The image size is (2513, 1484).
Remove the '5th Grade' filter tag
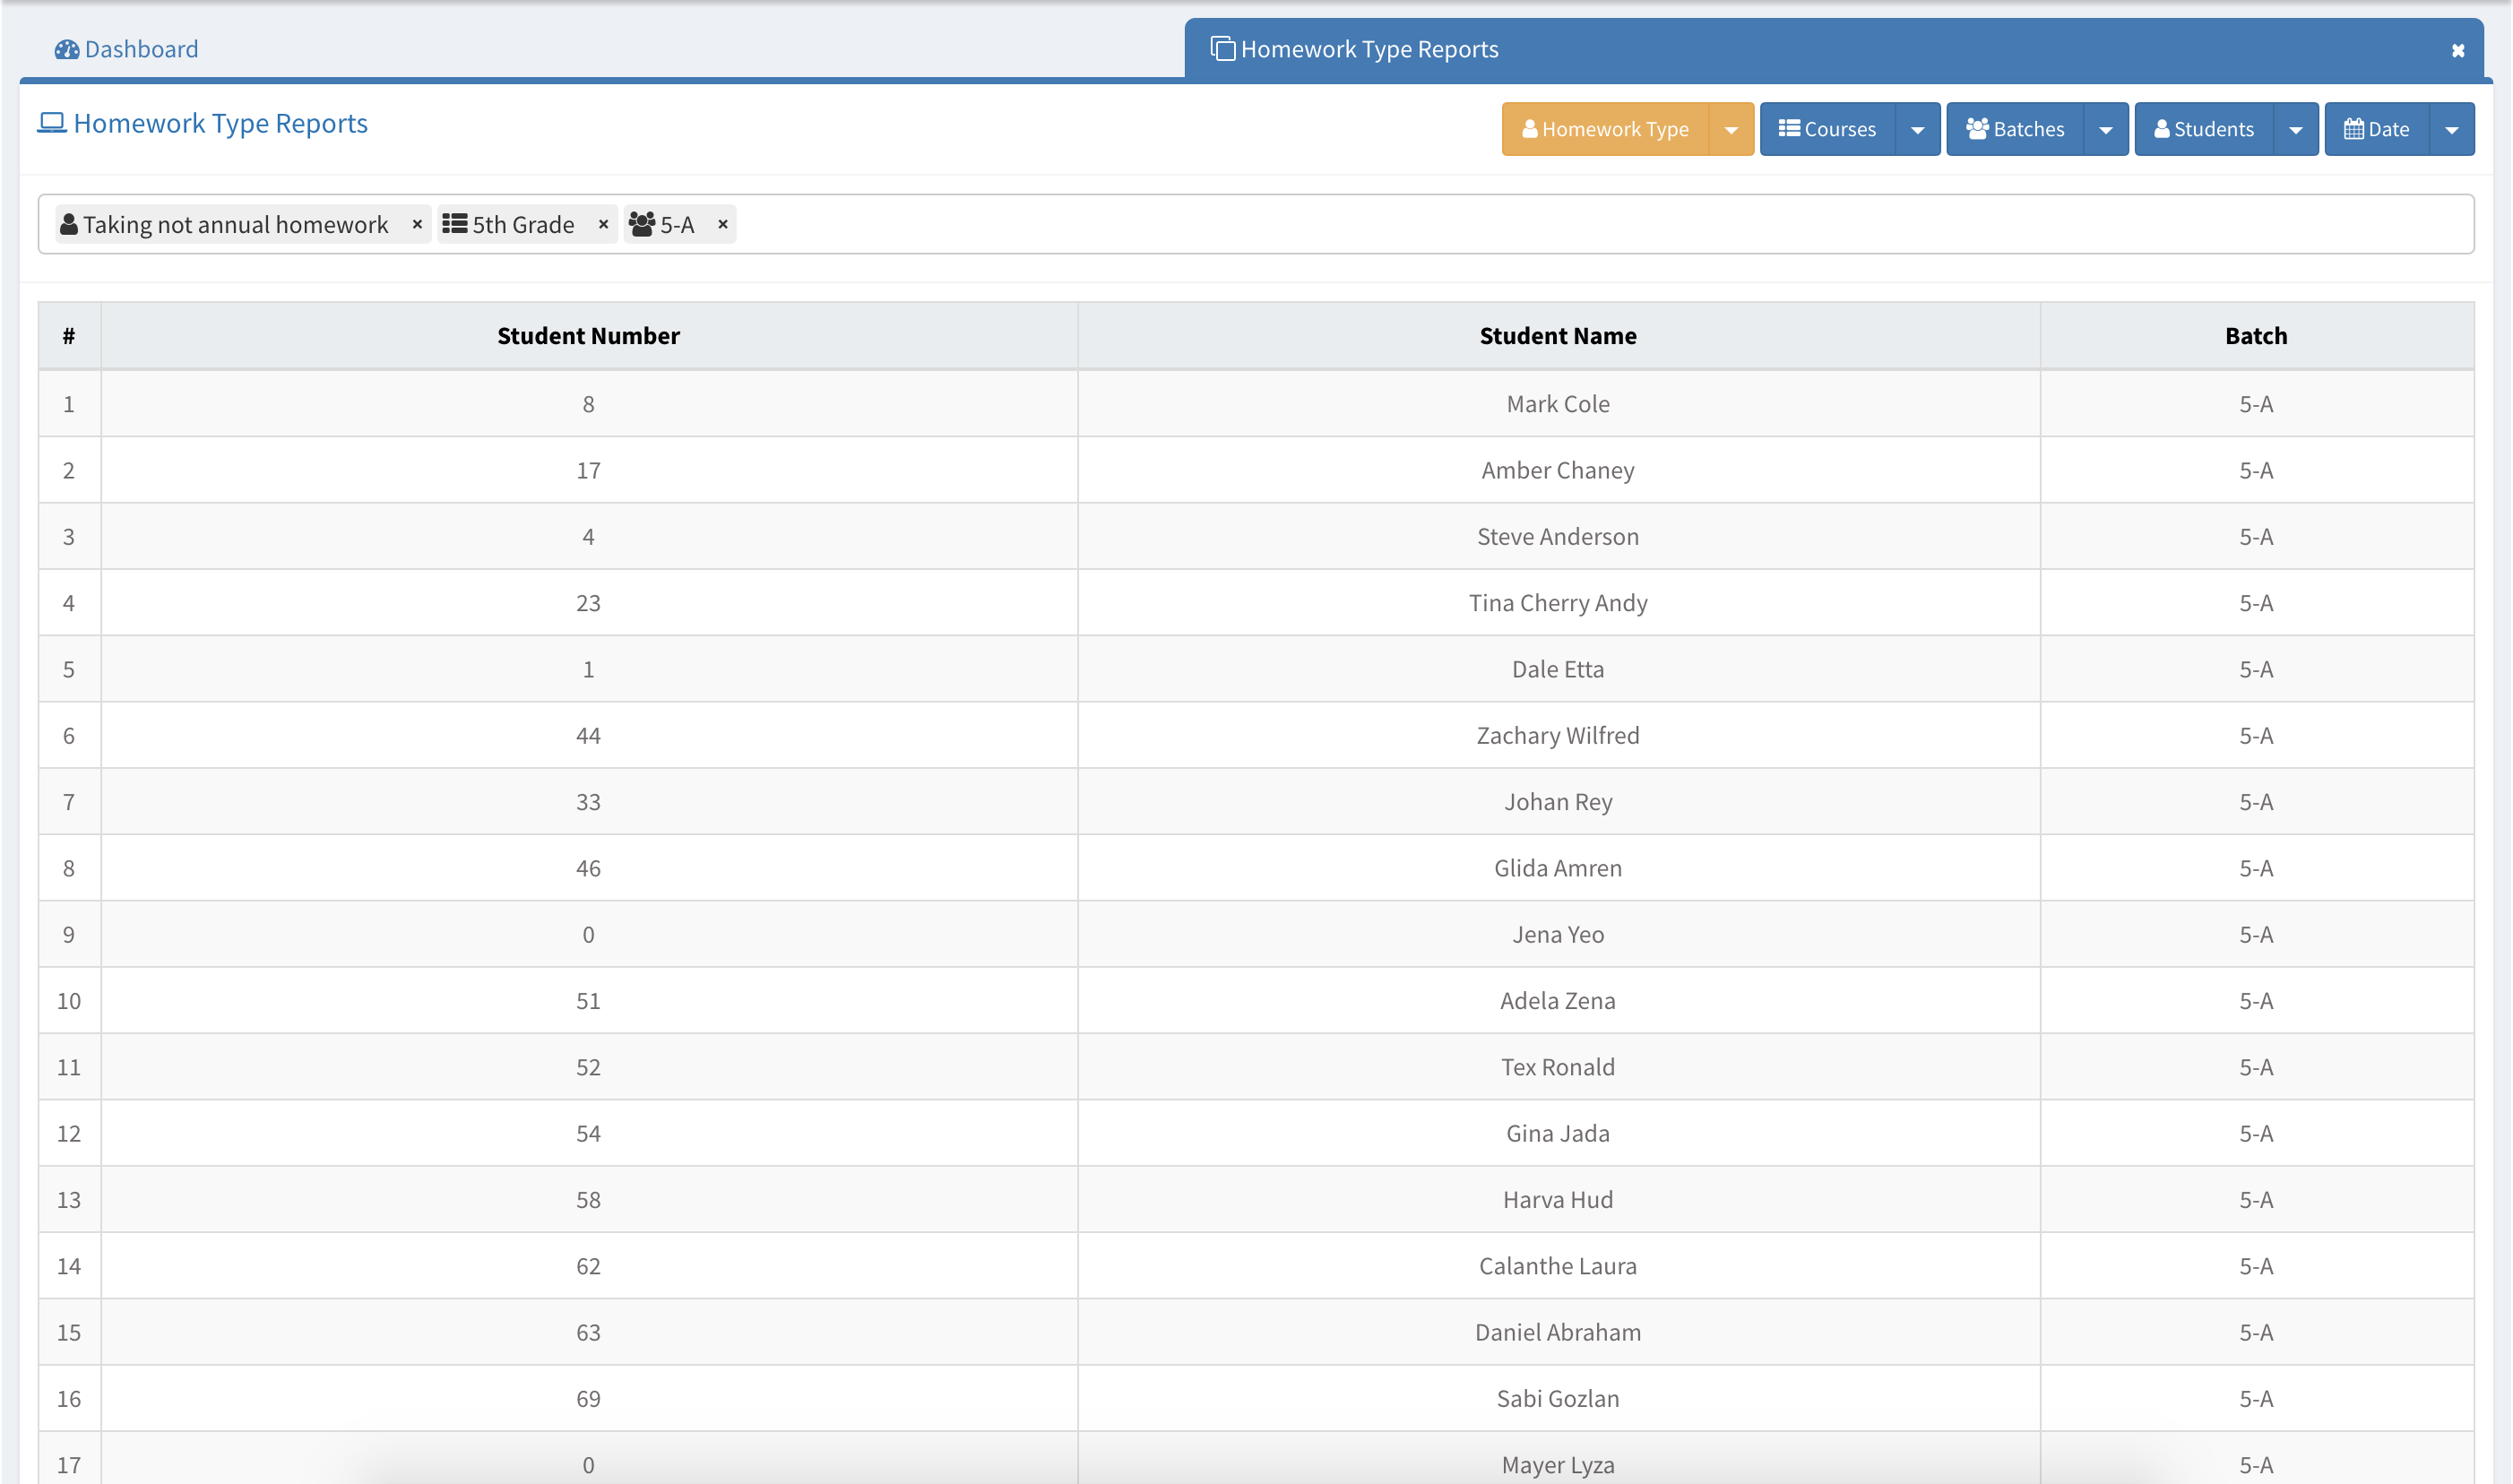pyautogui.click(x=603, y=224)
